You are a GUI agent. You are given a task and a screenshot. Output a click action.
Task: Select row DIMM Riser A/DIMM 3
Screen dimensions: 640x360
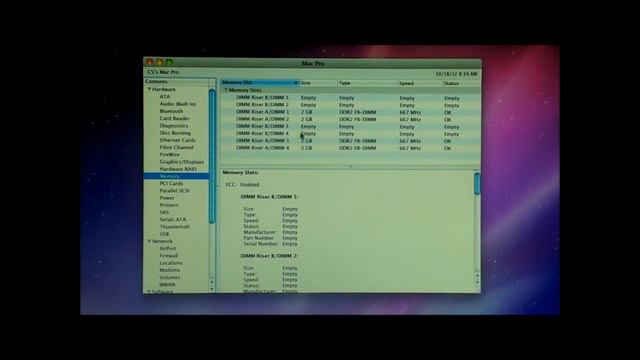(x=350, y=141)
